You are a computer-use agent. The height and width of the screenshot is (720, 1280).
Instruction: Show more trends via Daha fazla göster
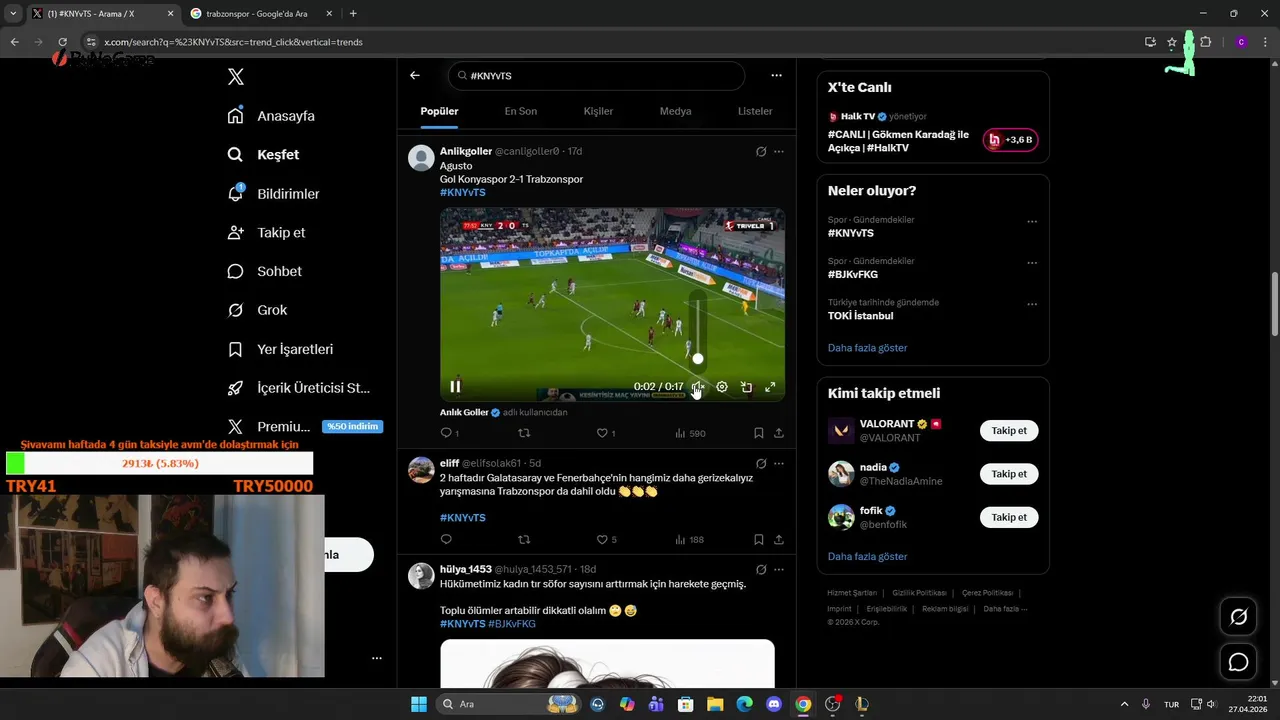[x=867, y=348]
